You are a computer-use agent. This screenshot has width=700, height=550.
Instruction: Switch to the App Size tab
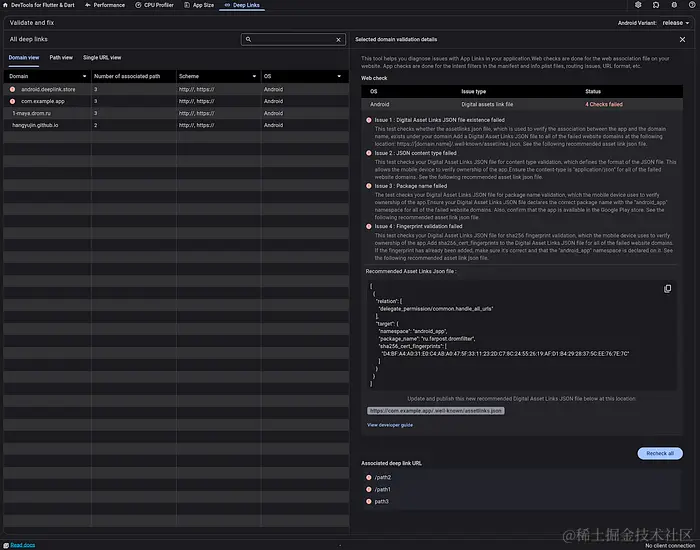click(x=199, y=5)
